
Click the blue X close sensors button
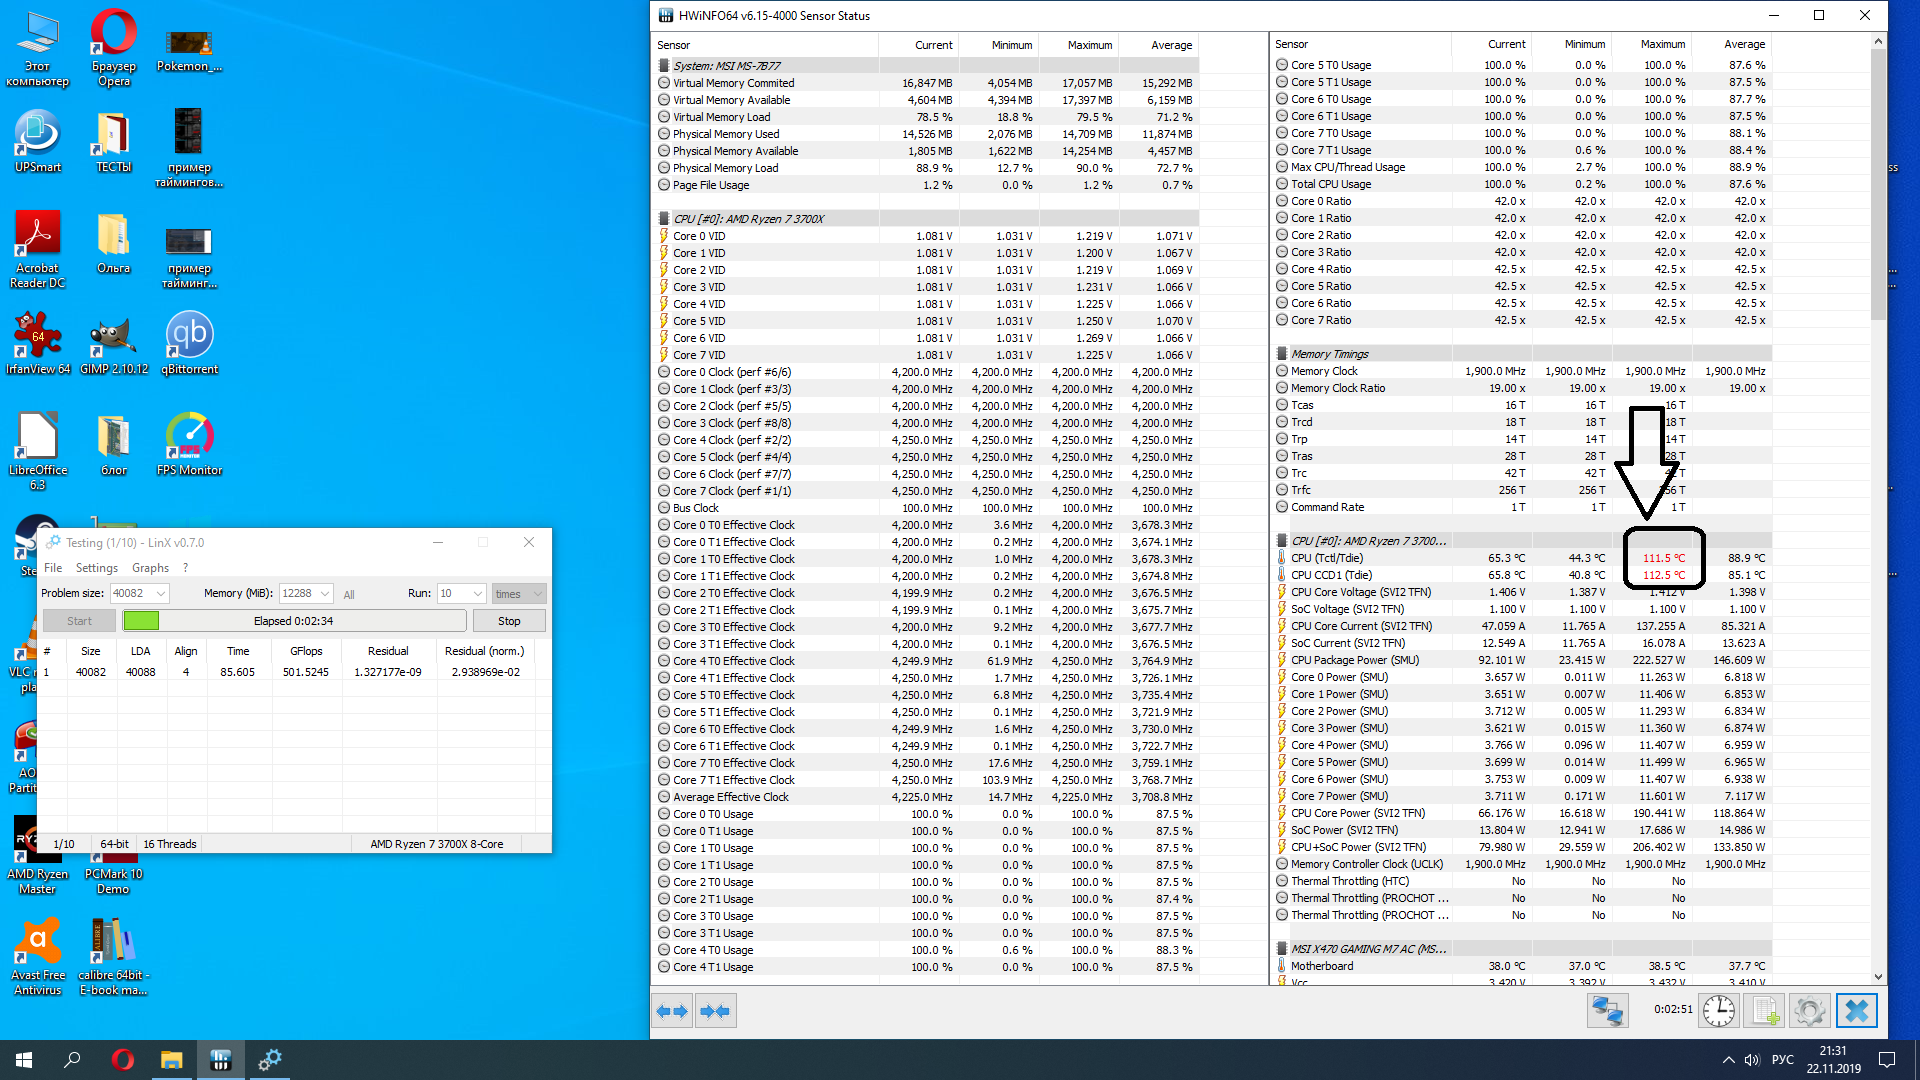click(1856, 1011)
